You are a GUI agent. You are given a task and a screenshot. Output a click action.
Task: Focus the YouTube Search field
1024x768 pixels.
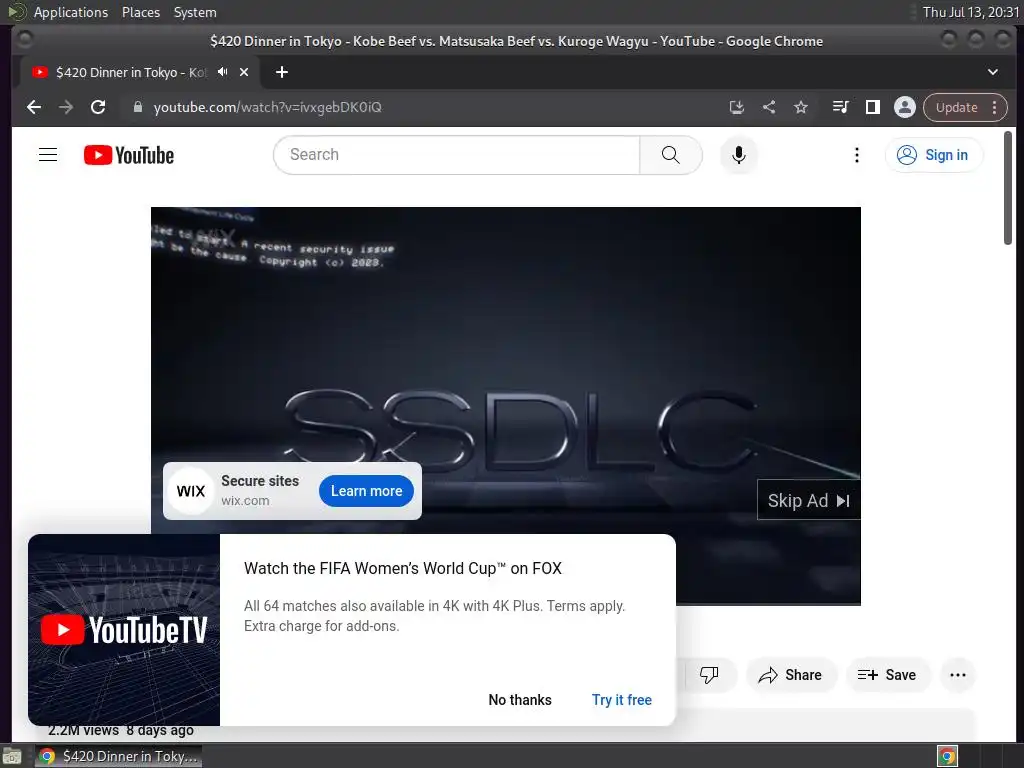[457, 155]
